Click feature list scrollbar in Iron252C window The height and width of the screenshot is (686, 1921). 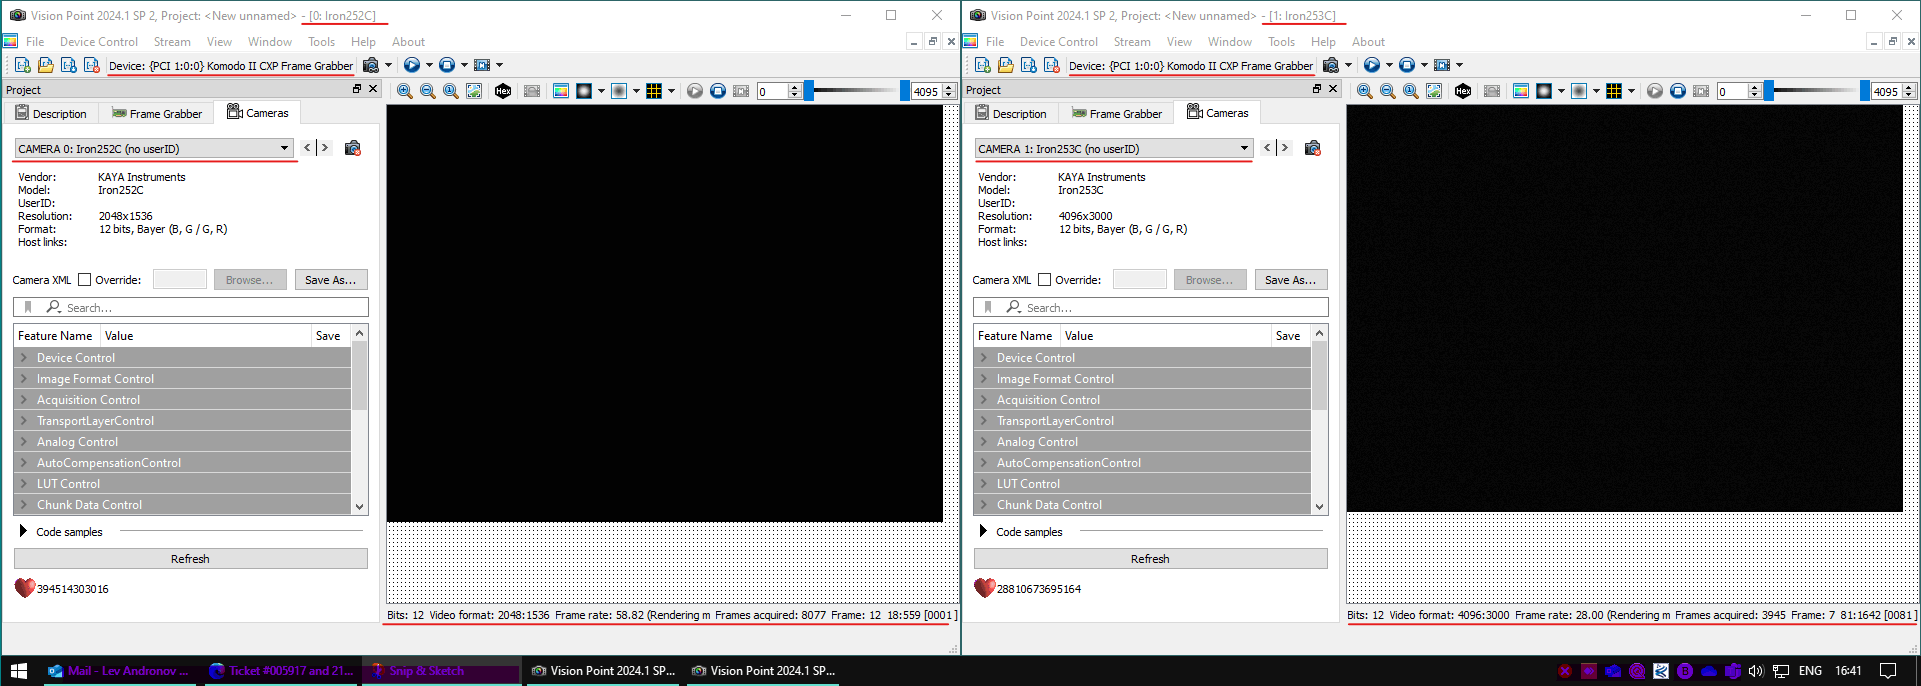coord(359,377)
